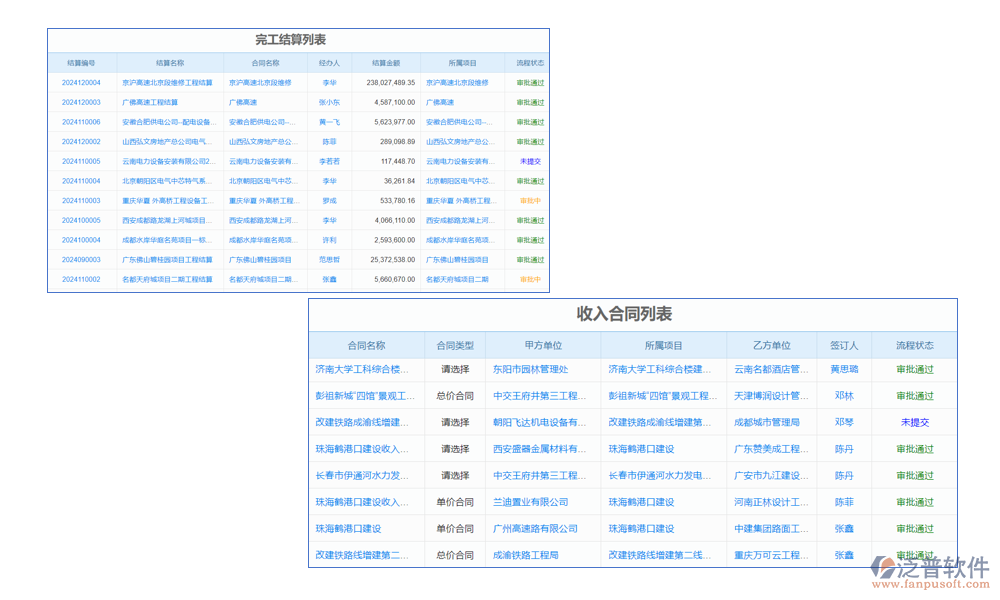Sort by the 结算编号 column header

82,62
